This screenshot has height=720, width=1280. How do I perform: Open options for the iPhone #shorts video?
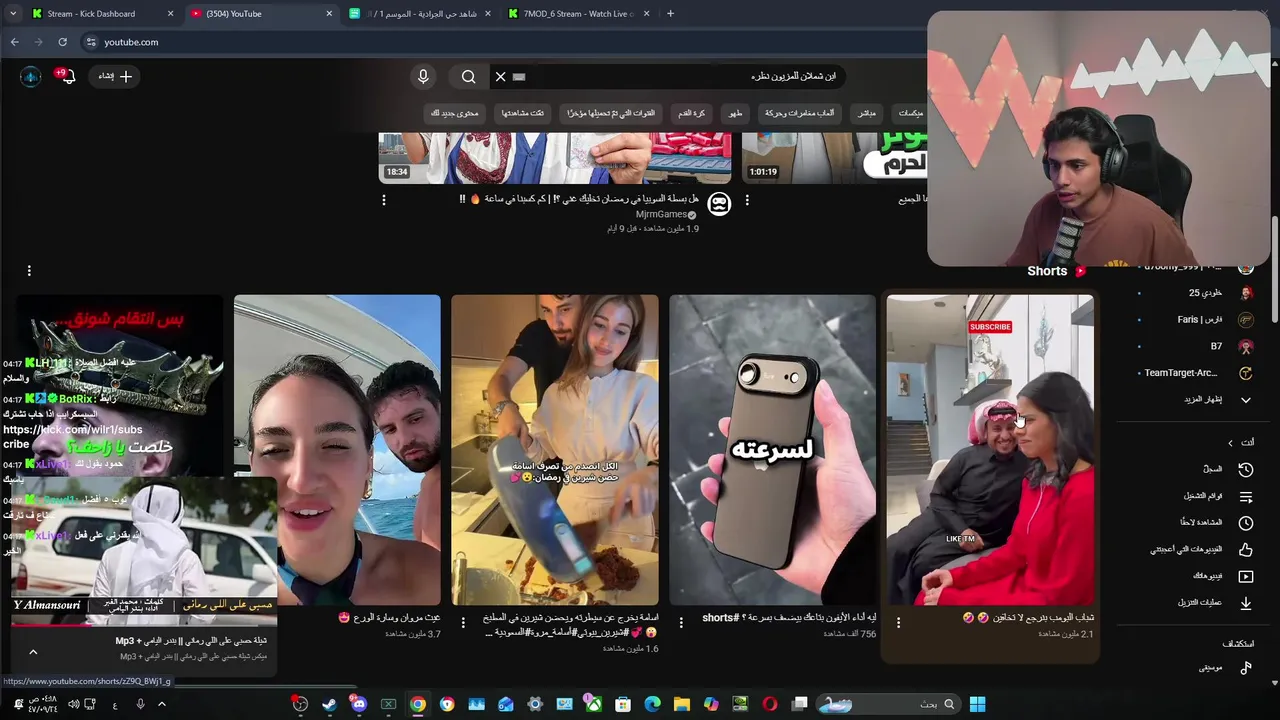[x=681, y=622]
